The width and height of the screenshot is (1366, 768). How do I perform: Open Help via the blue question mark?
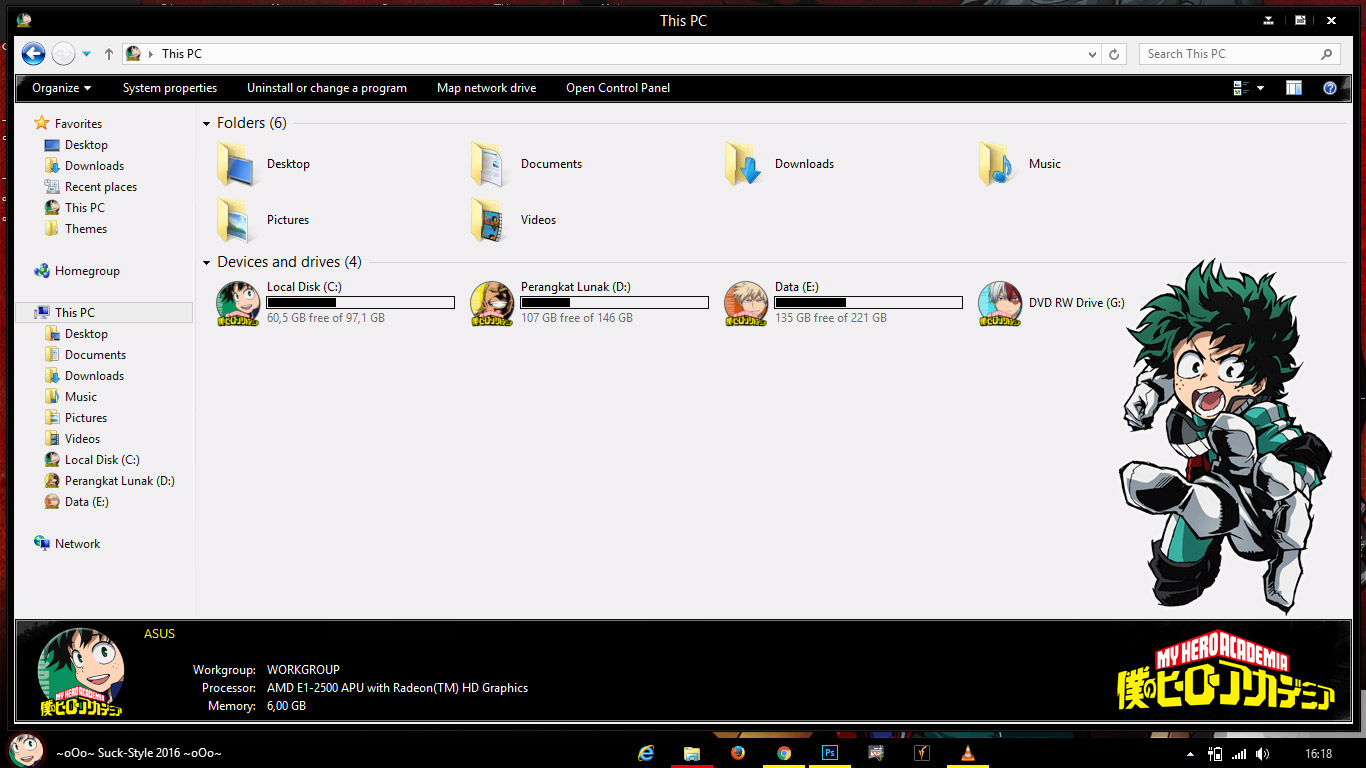[1330, 88]
